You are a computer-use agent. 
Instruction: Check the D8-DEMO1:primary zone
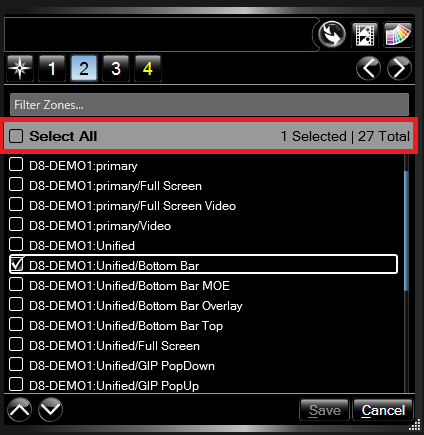pos(16,164)
